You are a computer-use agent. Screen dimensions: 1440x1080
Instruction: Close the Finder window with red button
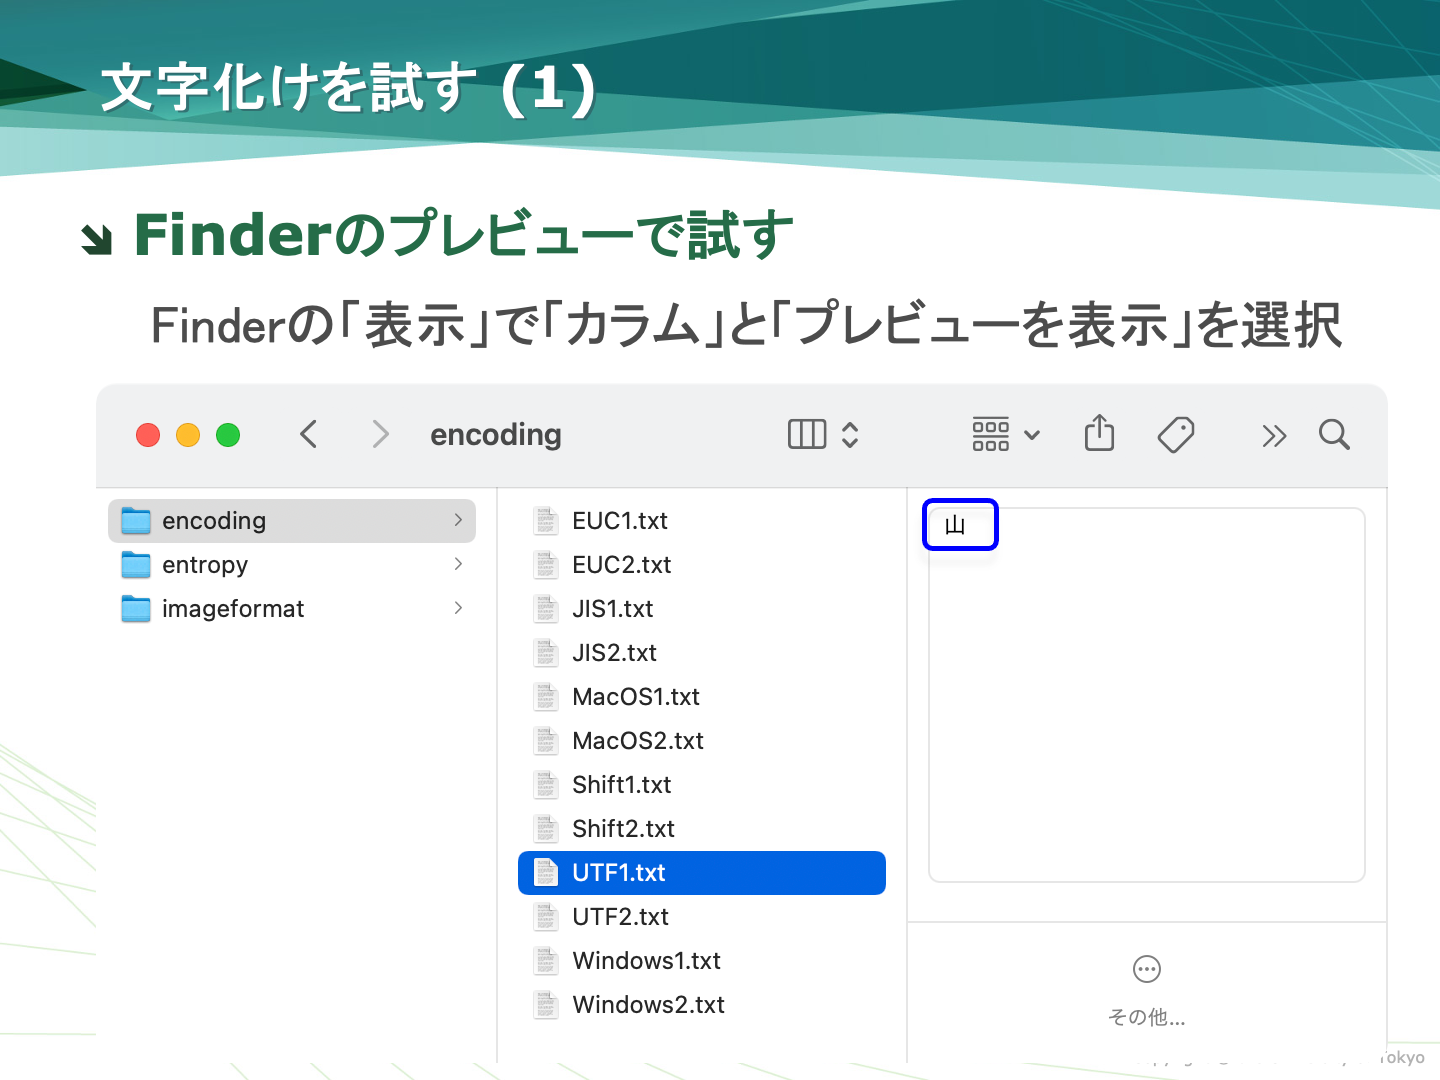(148, 435)
